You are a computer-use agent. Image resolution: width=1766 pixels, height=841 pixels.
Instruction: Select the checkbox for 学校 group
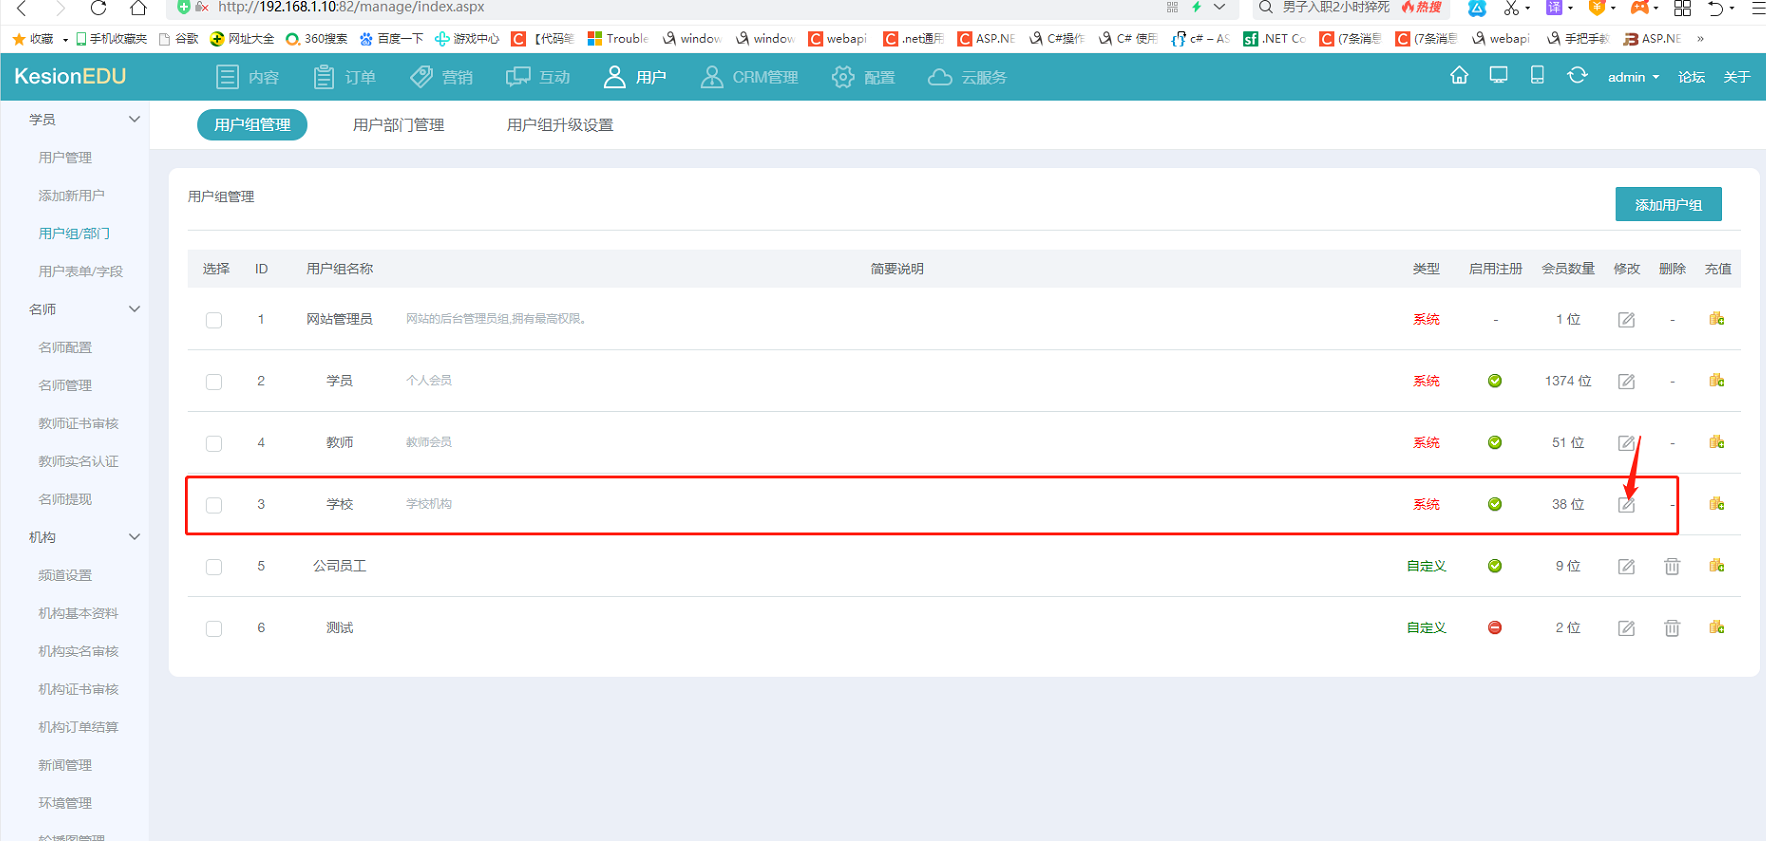pyautogui.click(x=214, y=505)
